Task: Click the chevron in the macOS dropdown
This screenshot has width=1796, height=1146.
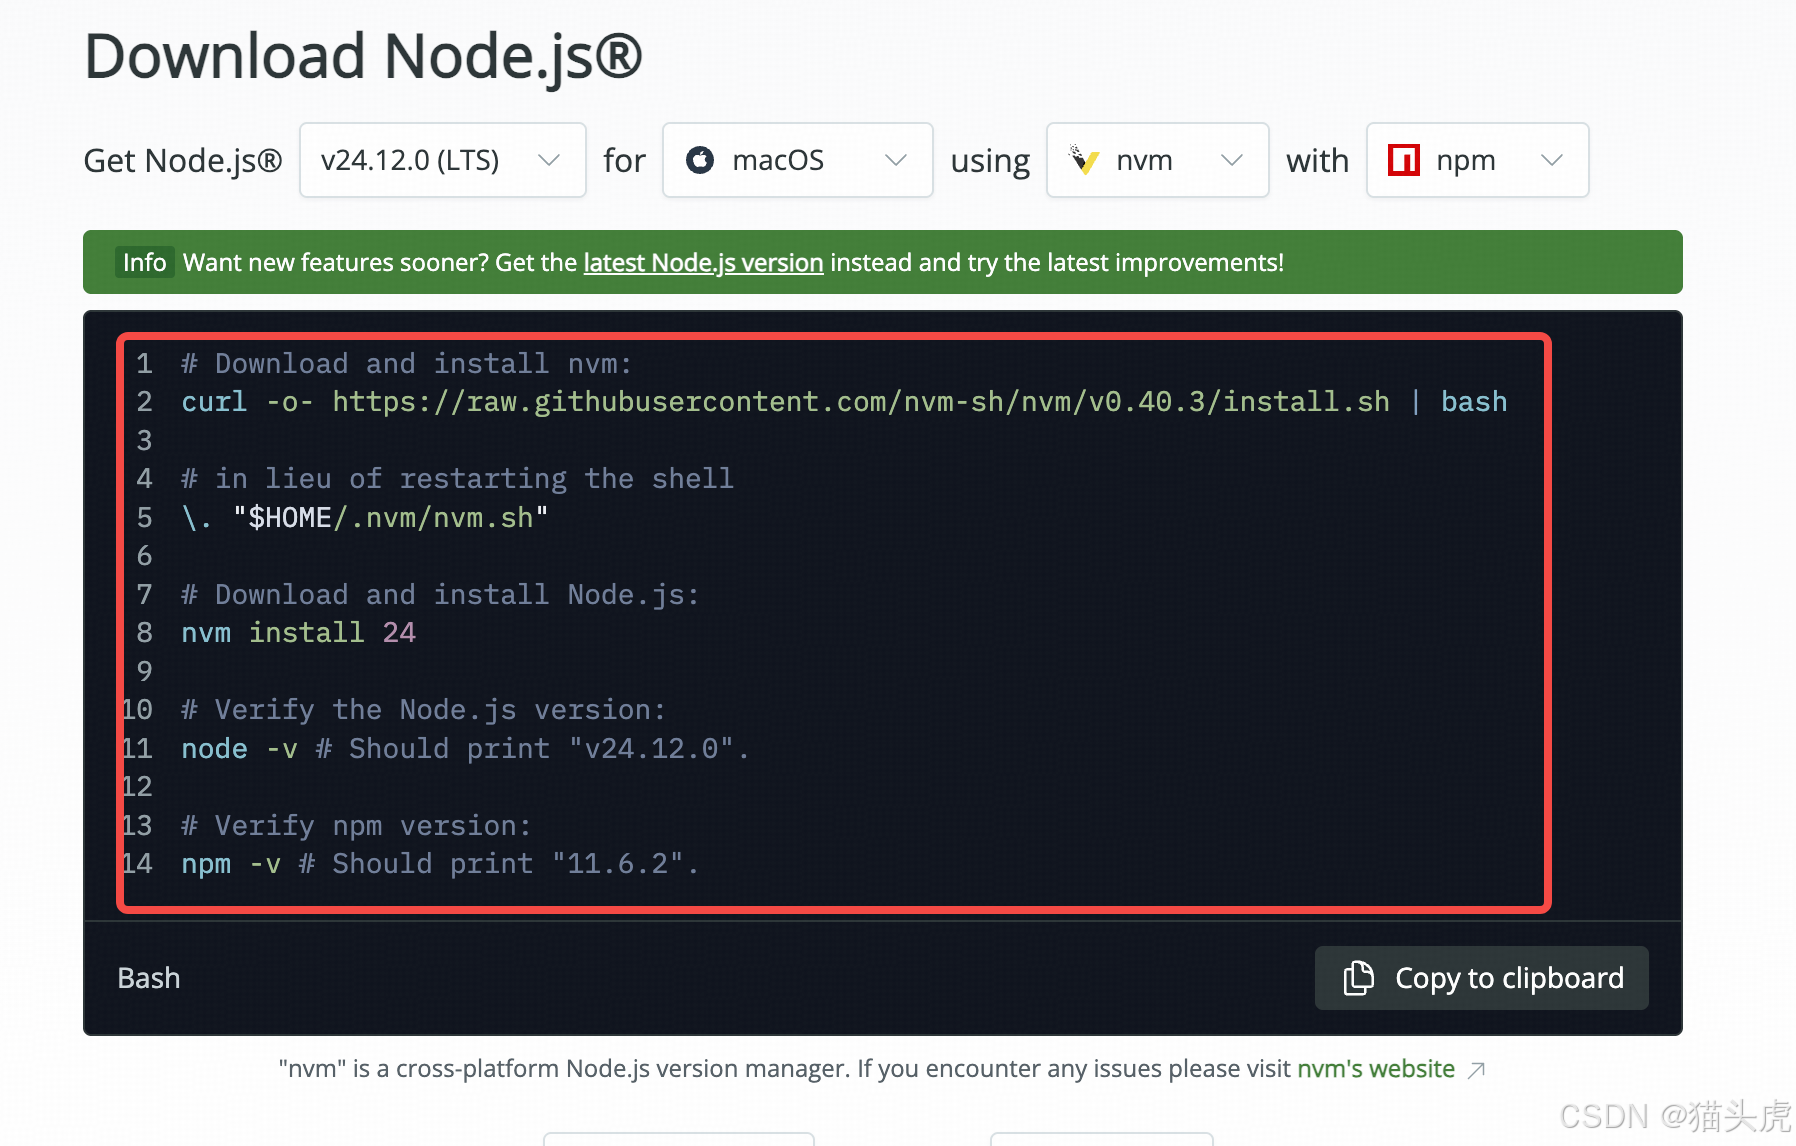Action: [896, 160]
